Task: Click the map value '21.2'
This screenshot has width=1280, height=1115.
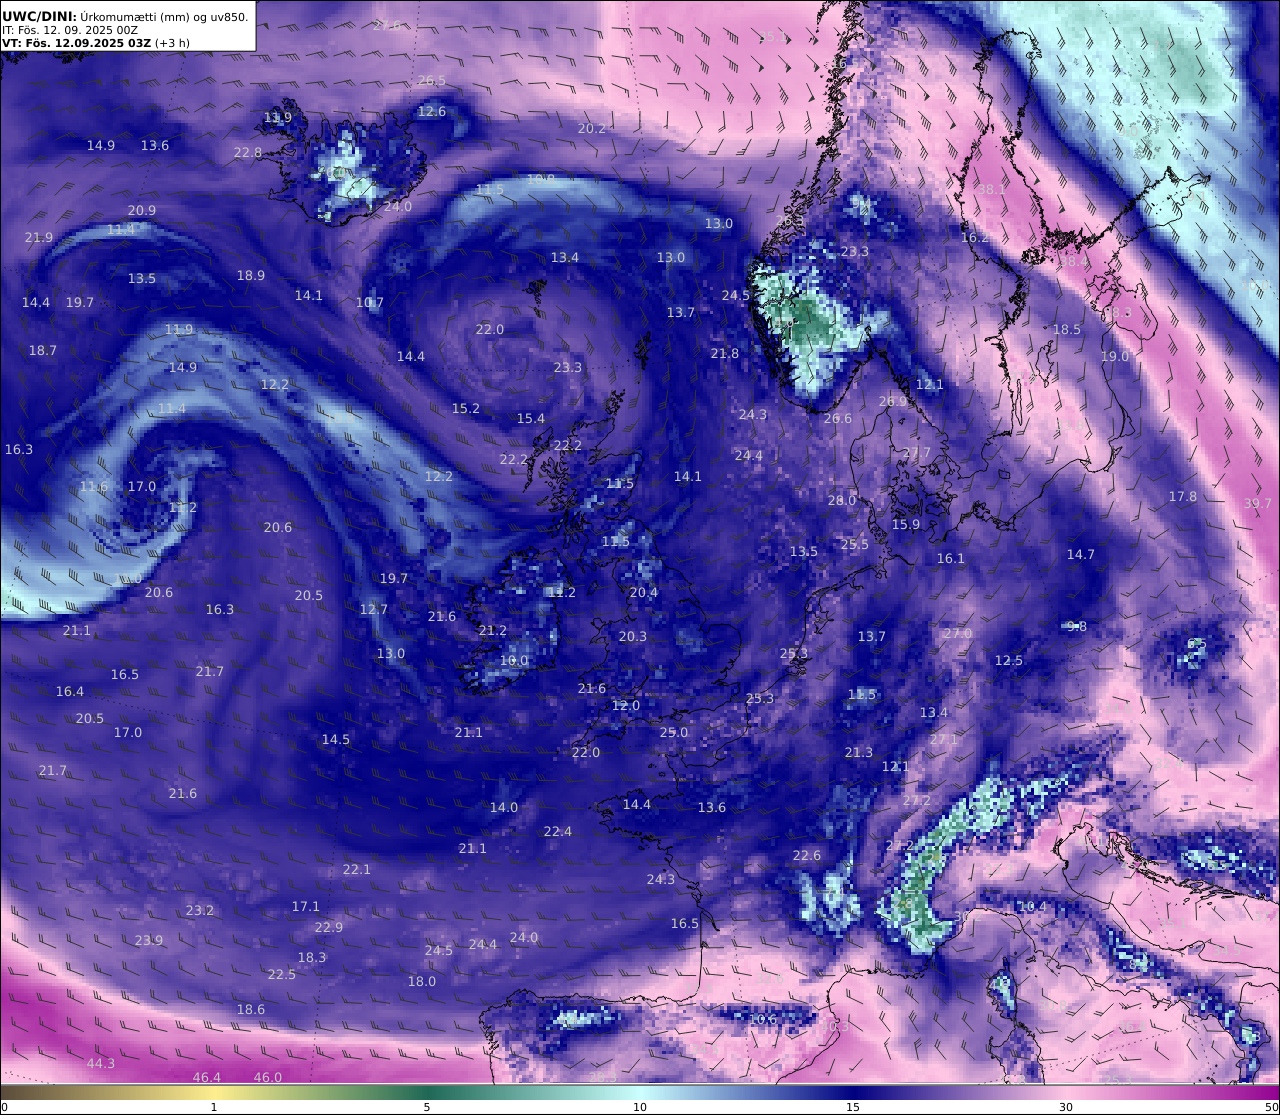Action: click(x=493, y=630)
